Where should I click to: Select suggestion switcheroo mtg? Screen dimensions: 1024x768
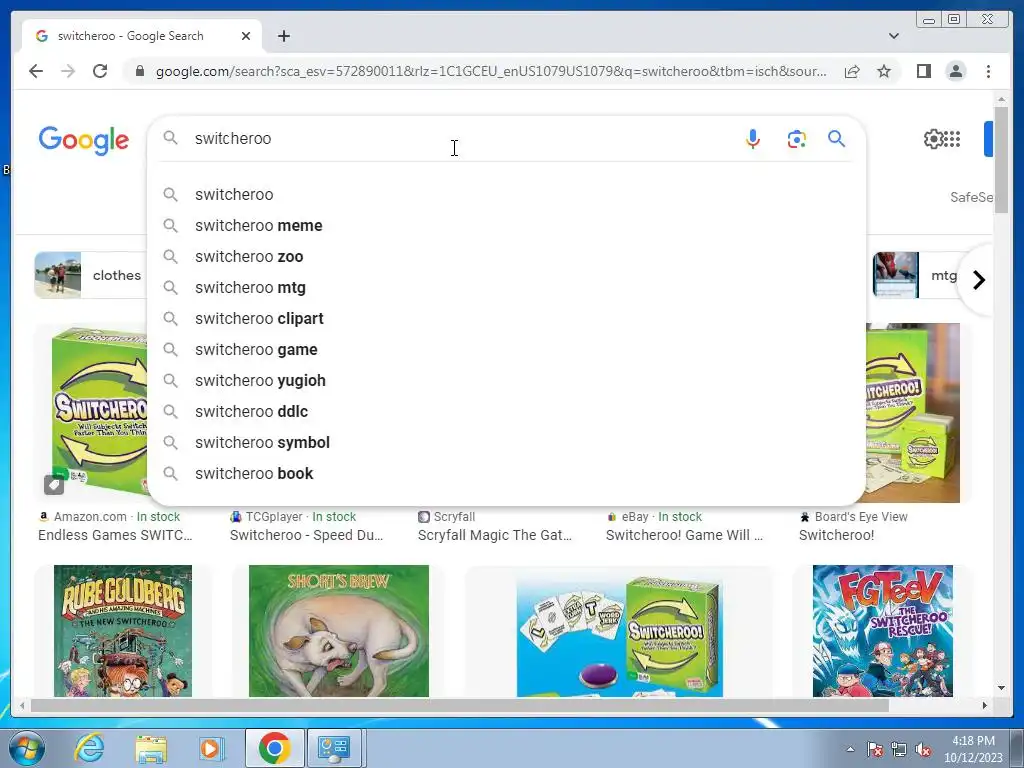pyautogui.click(x=507, y=287)
